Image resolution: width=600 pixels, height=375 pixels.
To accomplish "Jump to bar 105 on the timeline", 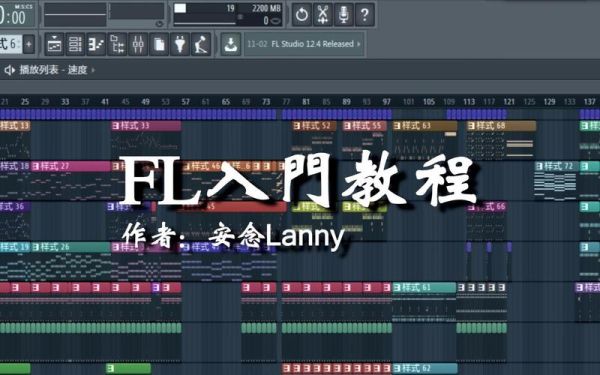I will pos(429,102).
